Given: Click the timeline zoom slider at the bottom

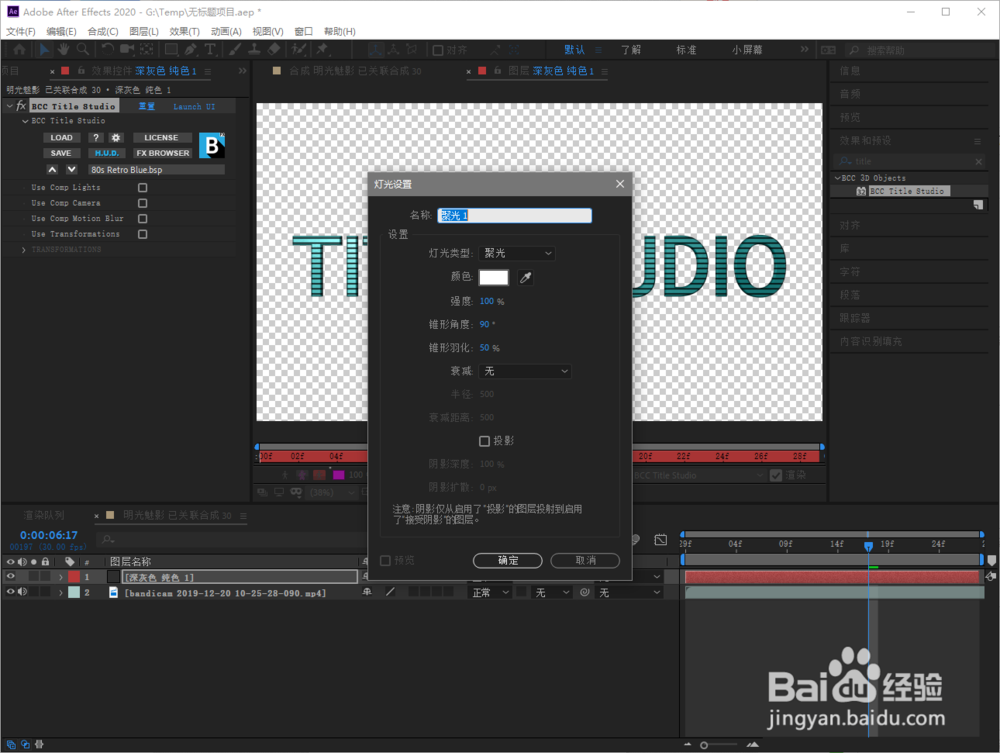Looking at the screenshot, I should click(704, 745).
